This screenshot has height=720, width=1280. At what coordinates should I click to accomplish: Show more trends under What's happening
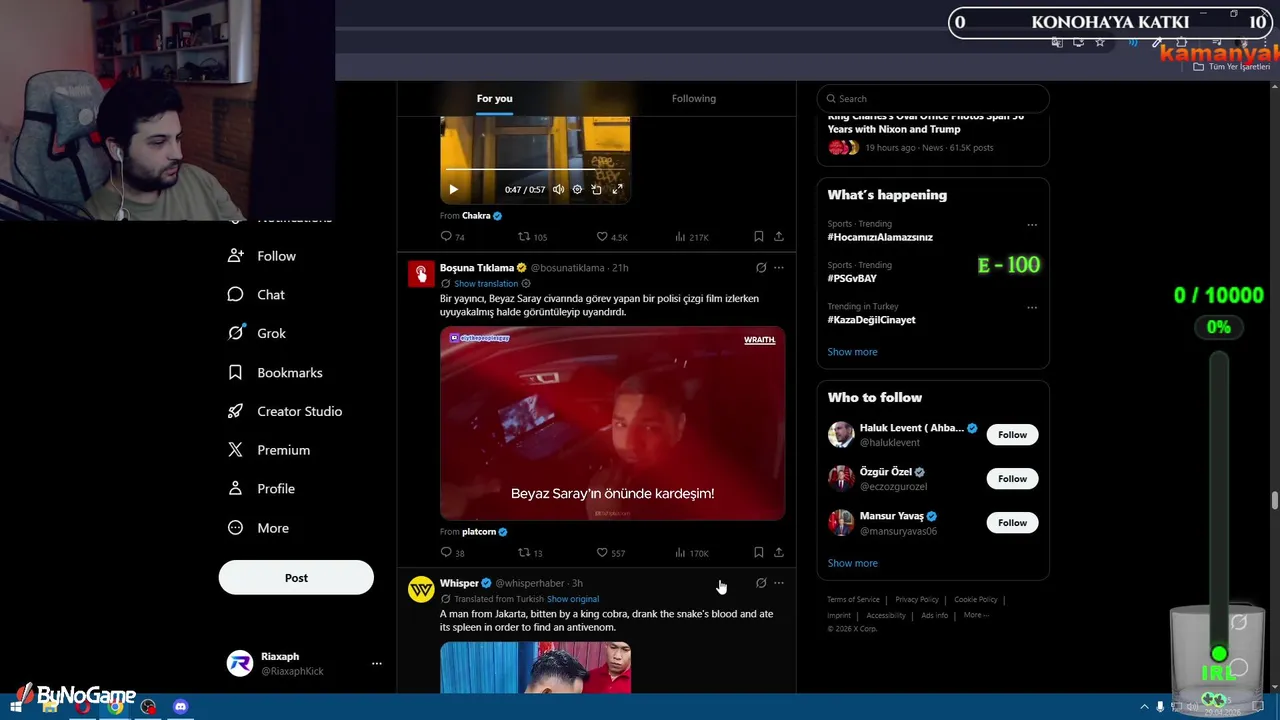[x=852, y=352]
